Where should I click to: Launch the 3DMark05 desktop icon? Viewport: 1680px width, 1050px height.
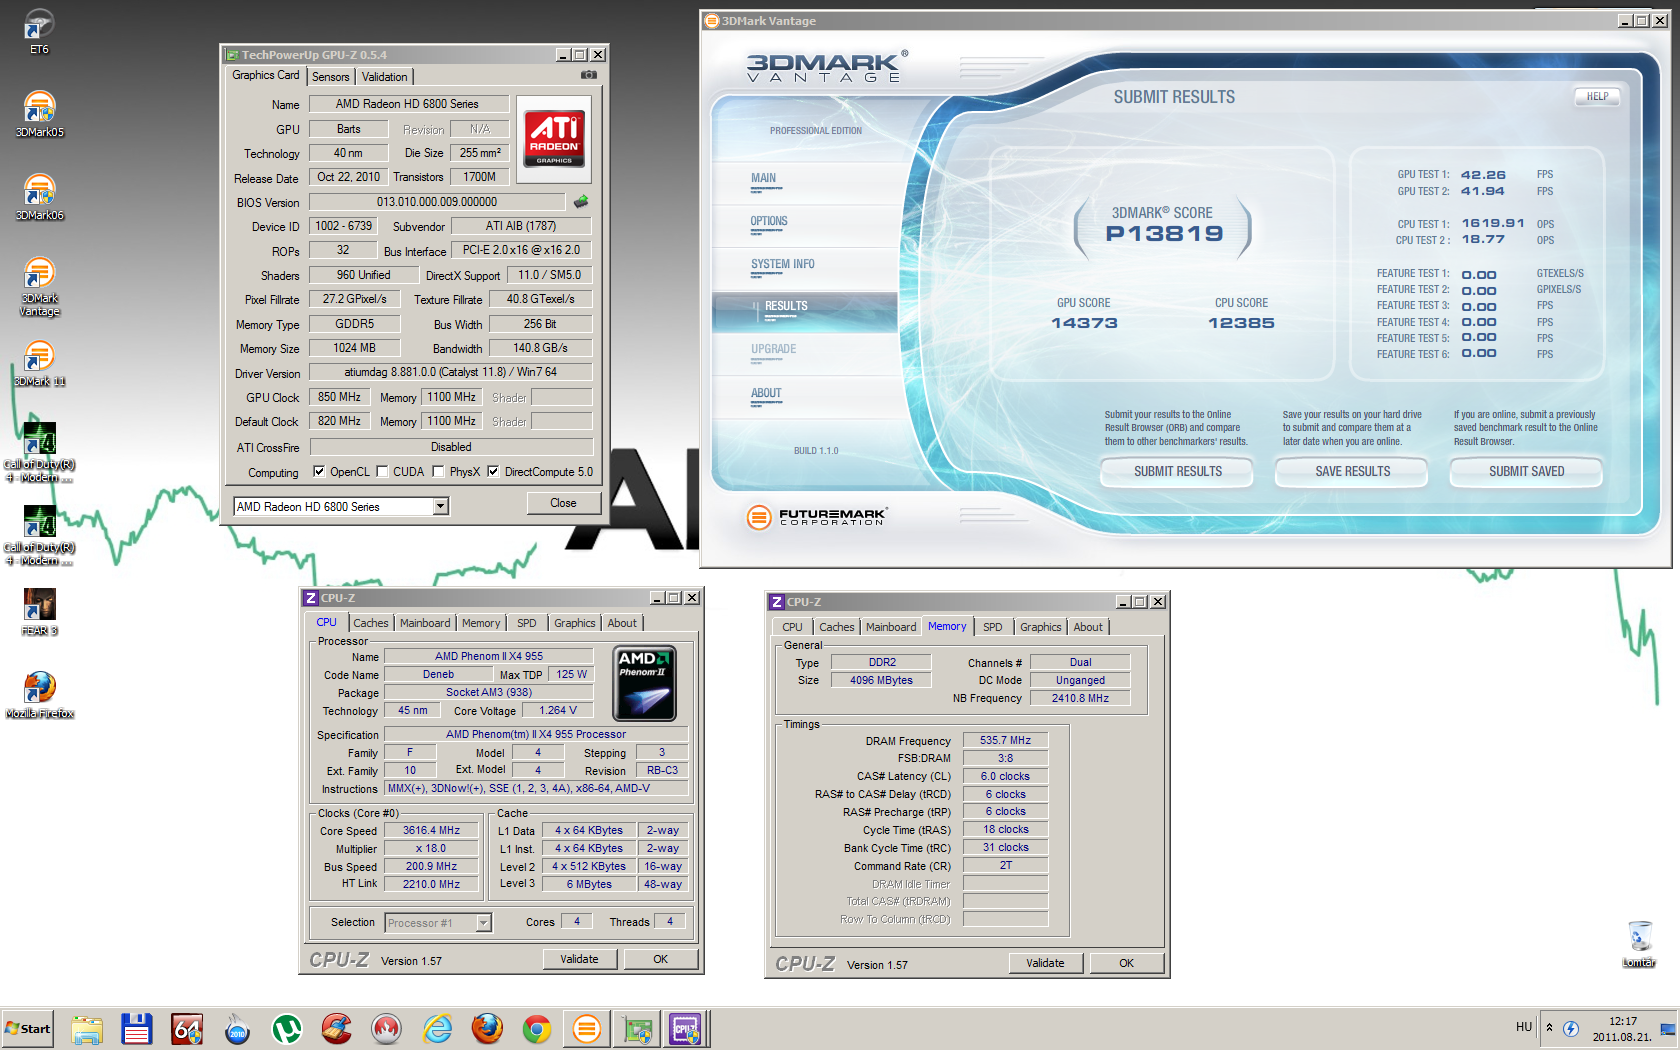point(39,114)
